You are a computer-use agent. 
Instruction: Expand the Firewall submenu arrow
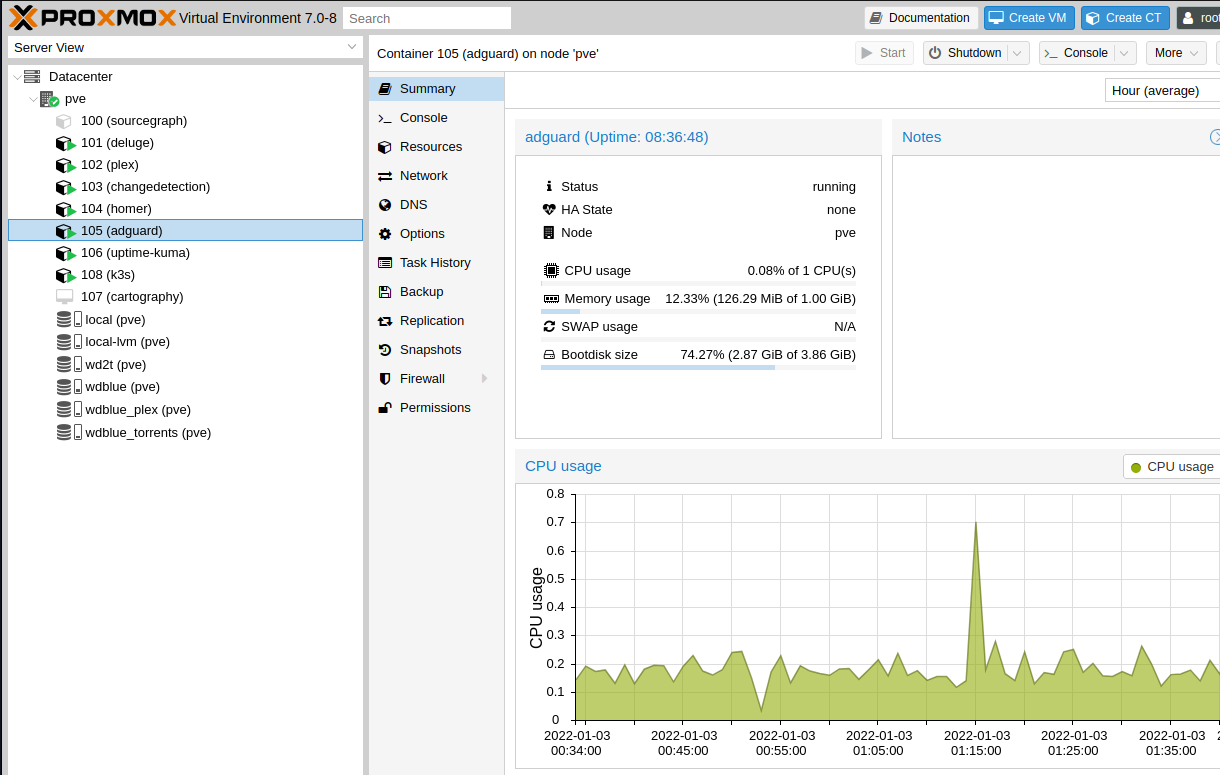click(485, 379)
